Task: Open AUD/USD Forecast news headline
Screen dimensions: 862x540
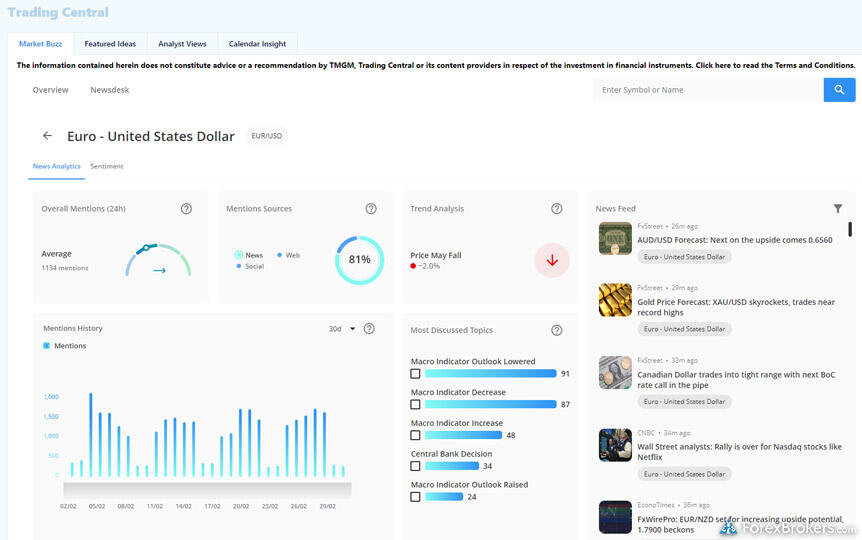Action: pyautogui.click(x=734, y=240)
